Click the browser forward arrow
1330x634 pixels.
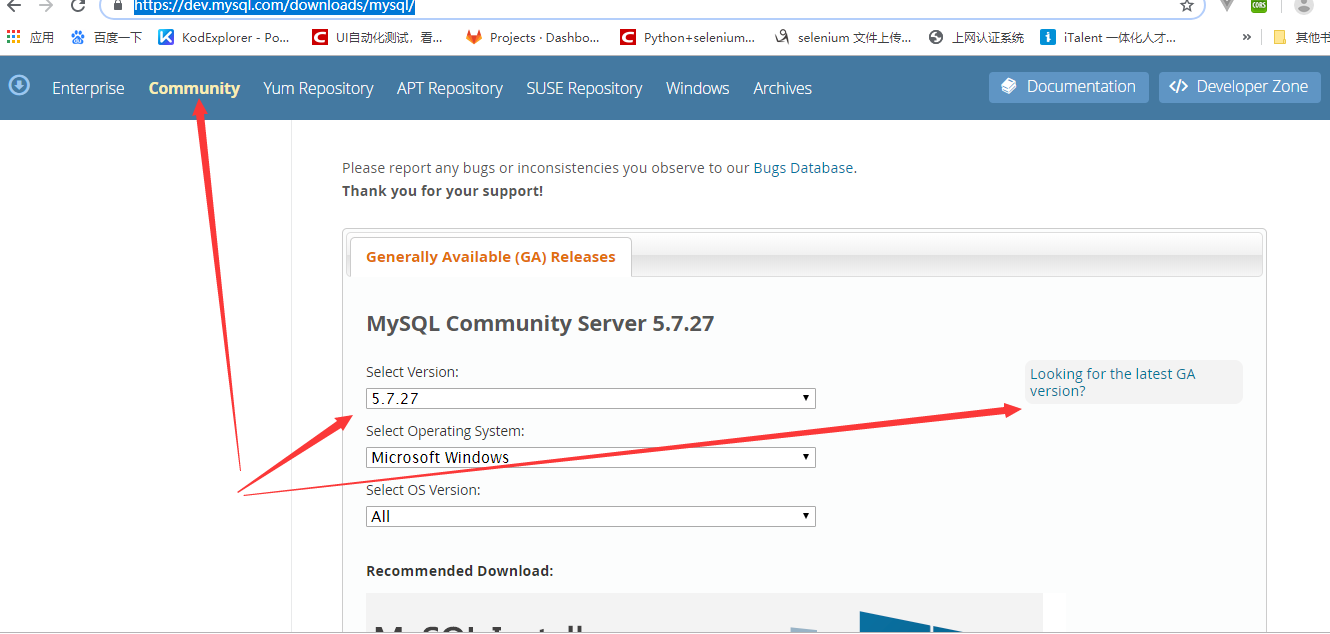click(x=46, y=5)
